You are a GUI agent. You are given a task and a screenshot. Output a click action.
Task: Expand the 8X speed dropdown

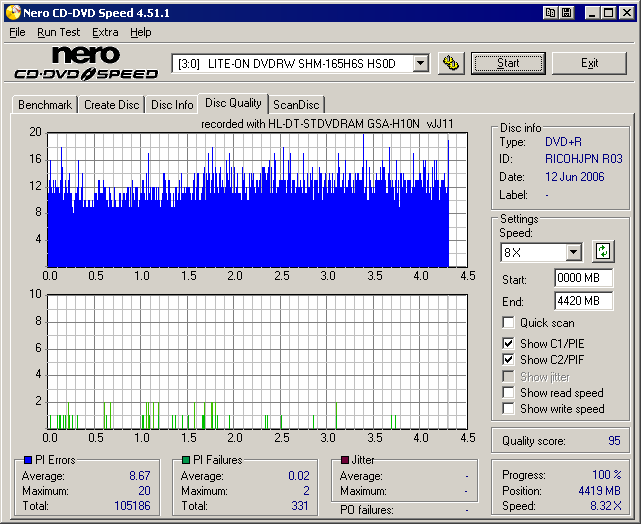573,252
